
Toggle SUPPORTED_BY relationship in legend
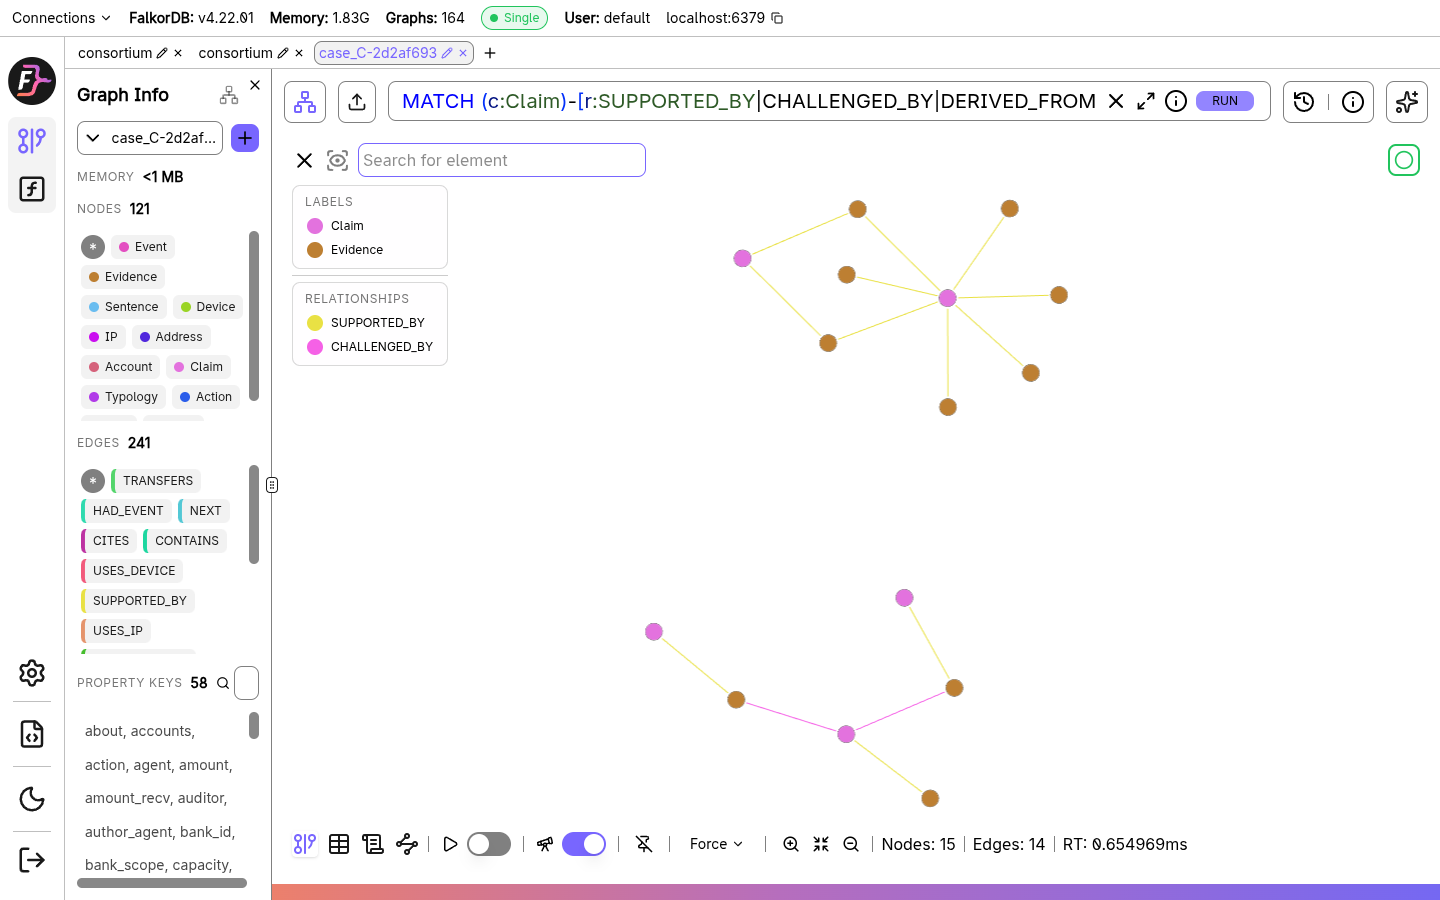click(366, 323)
